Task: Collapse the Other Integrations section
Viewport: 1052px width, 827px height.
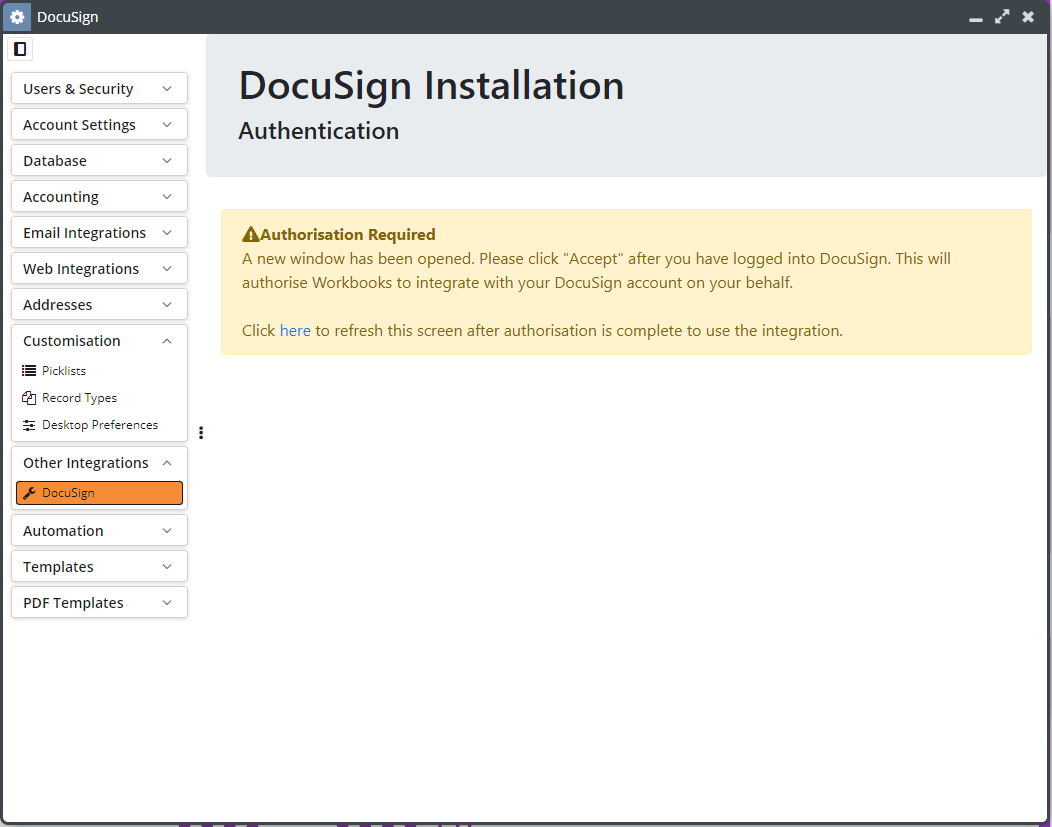Action: 99,463
